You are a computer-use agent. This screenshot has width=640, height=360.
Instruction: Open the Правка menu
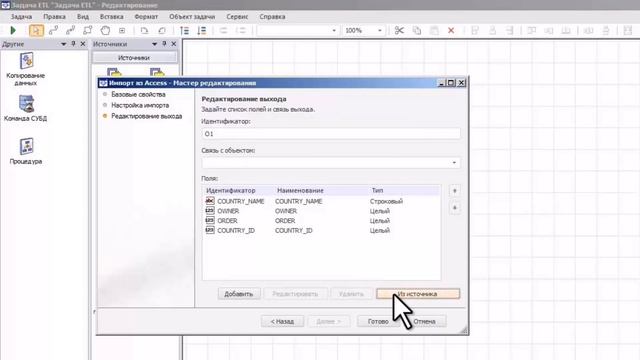click(x=54, y=17)
